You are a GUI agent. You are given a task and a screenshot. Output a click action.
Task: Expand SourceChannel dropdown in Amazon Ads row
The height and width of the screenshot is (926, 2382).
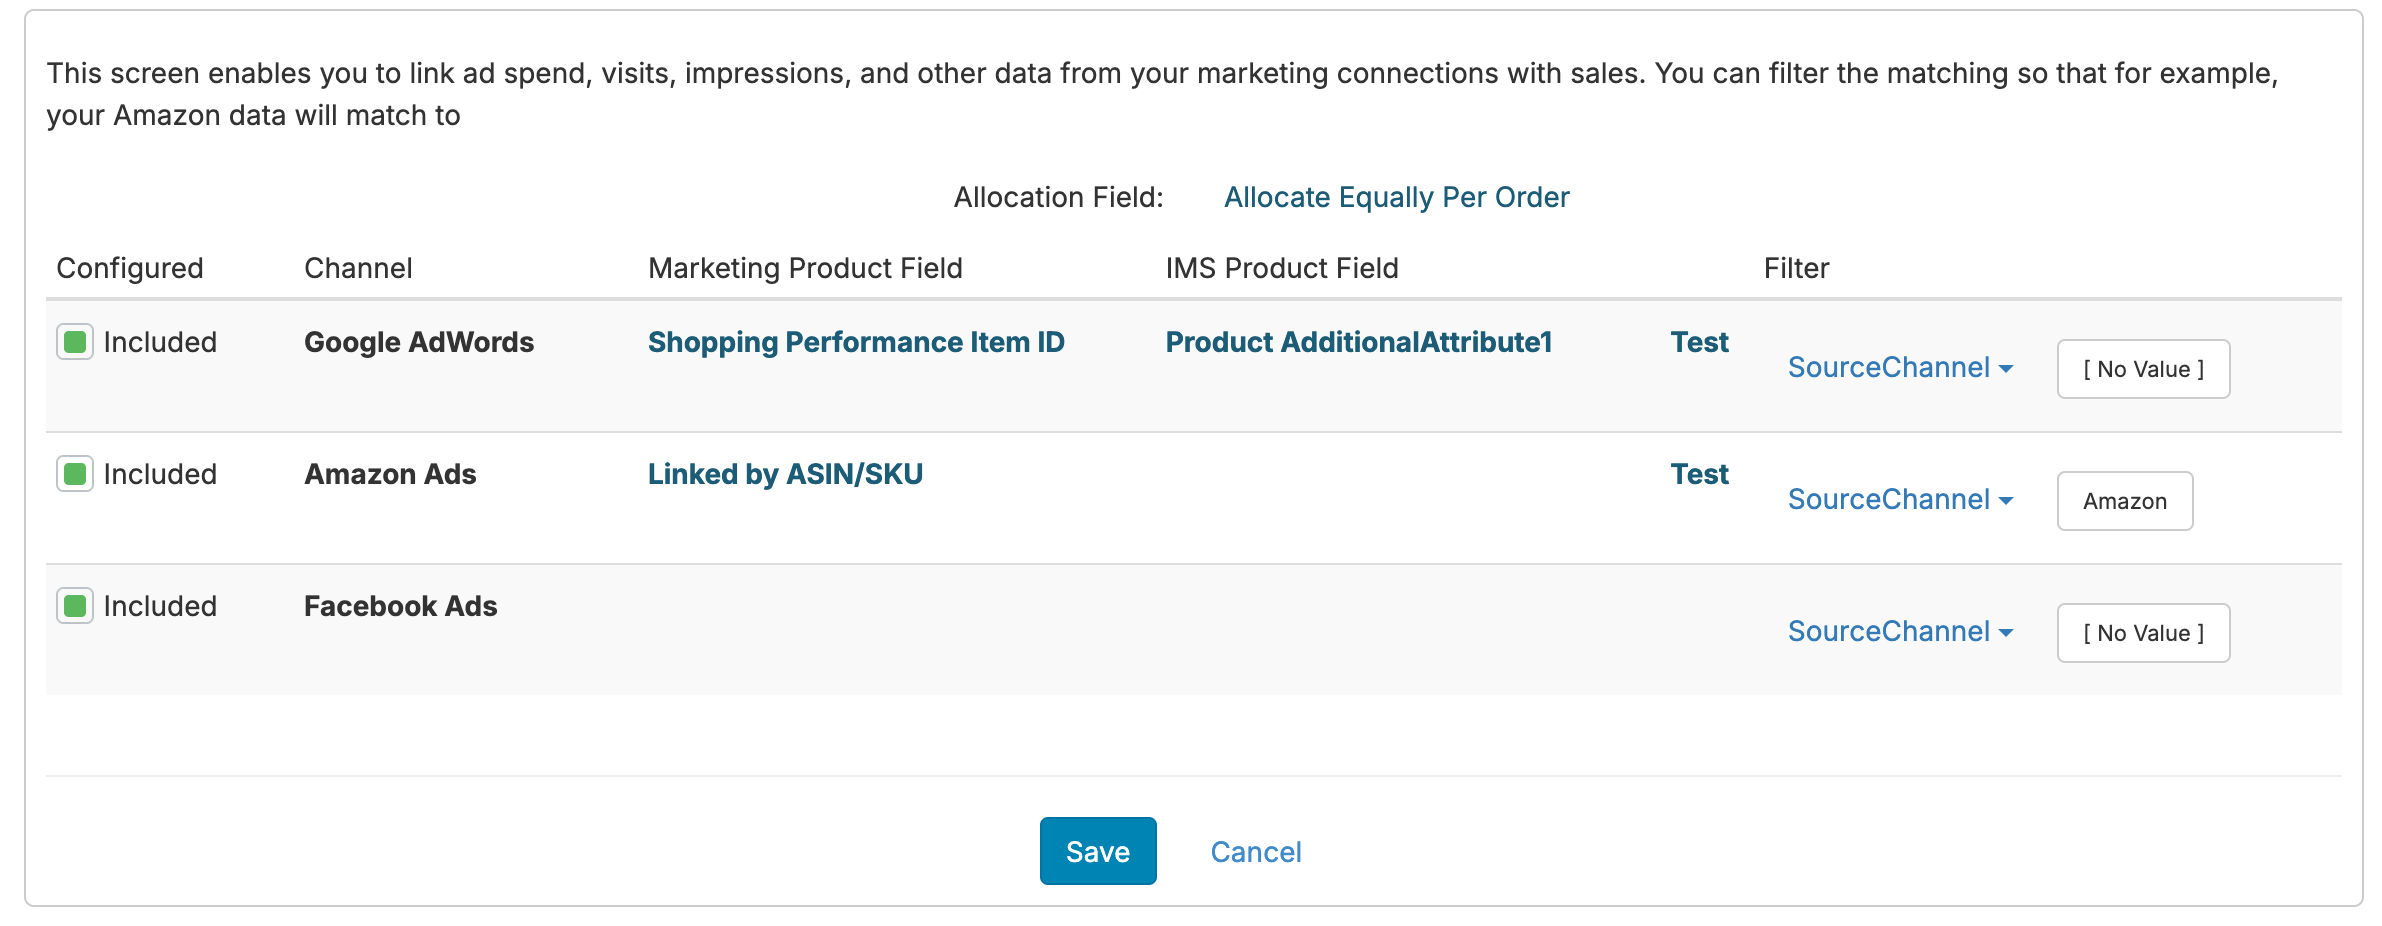click(1899, 500)
